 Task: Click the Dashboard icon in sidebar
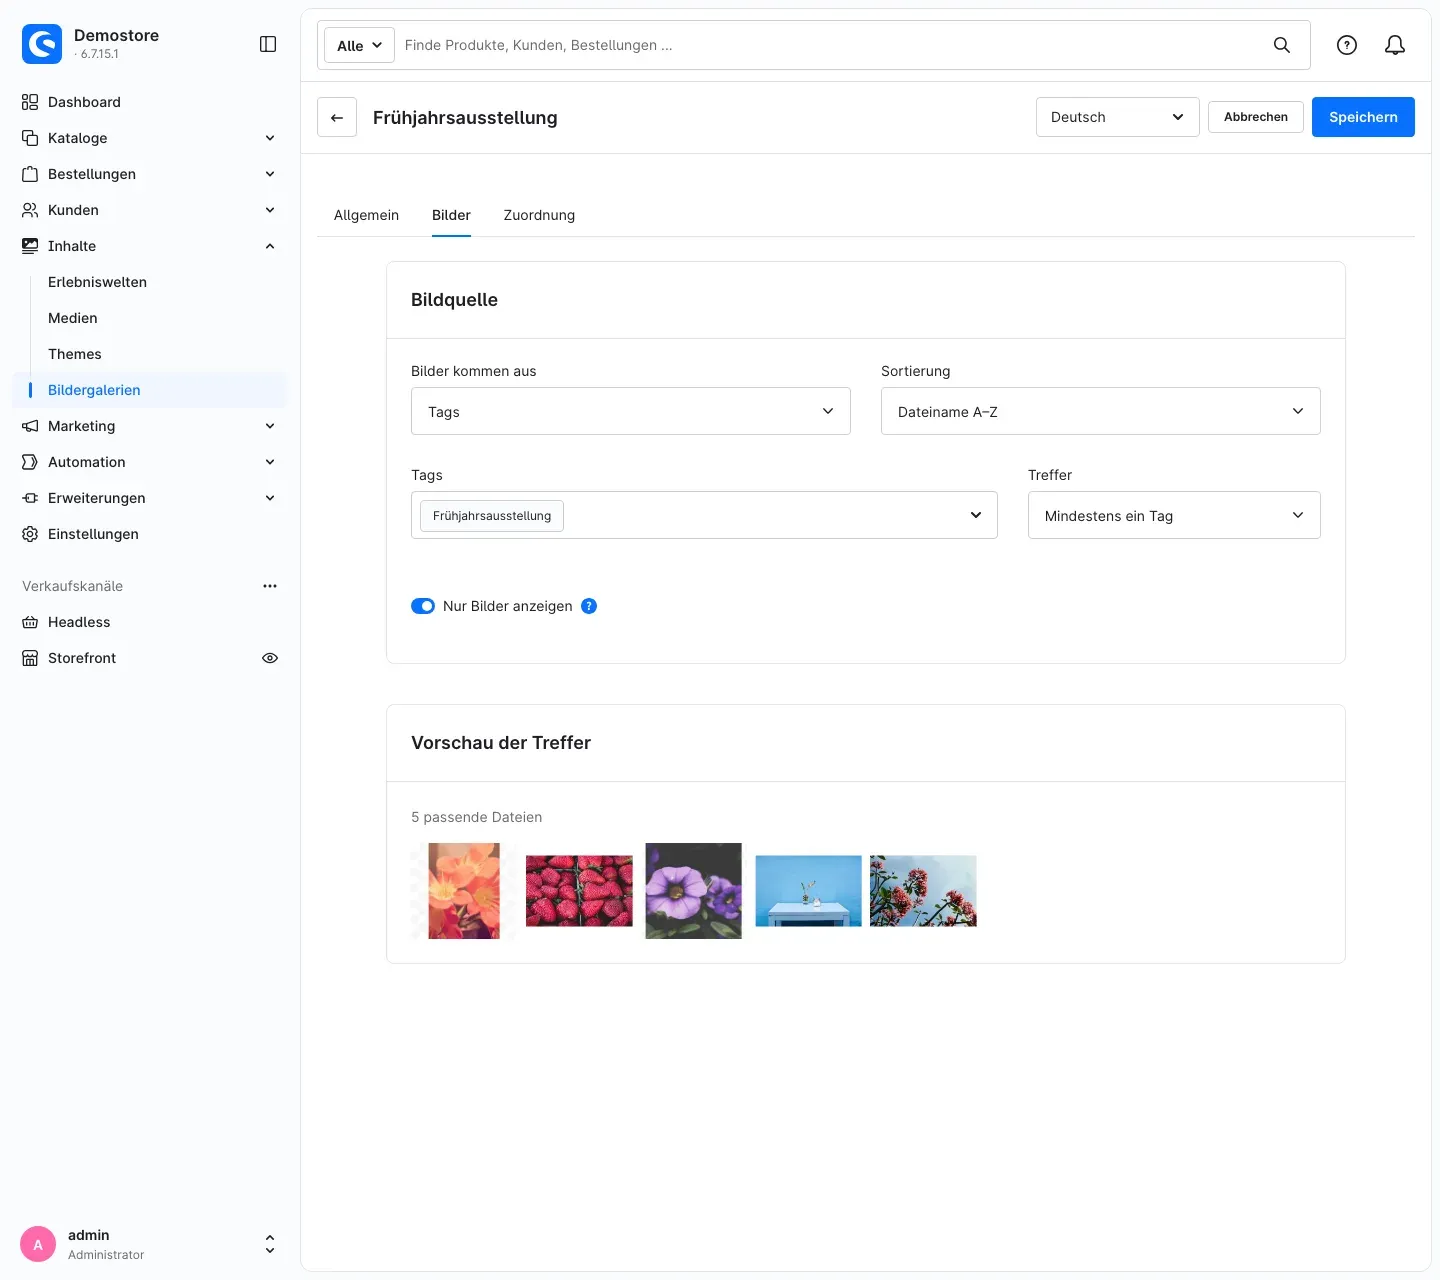[x=30, y=102]
